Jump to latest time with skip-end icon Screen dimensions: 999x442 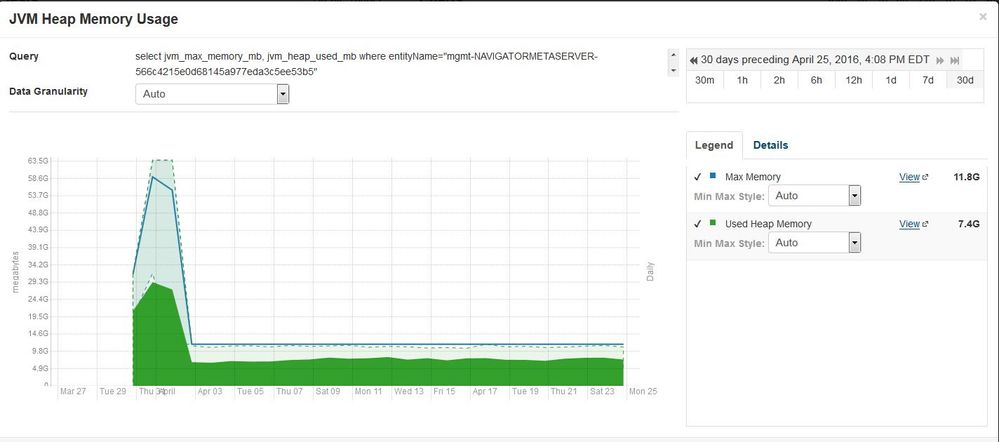(x=954, y=61)
